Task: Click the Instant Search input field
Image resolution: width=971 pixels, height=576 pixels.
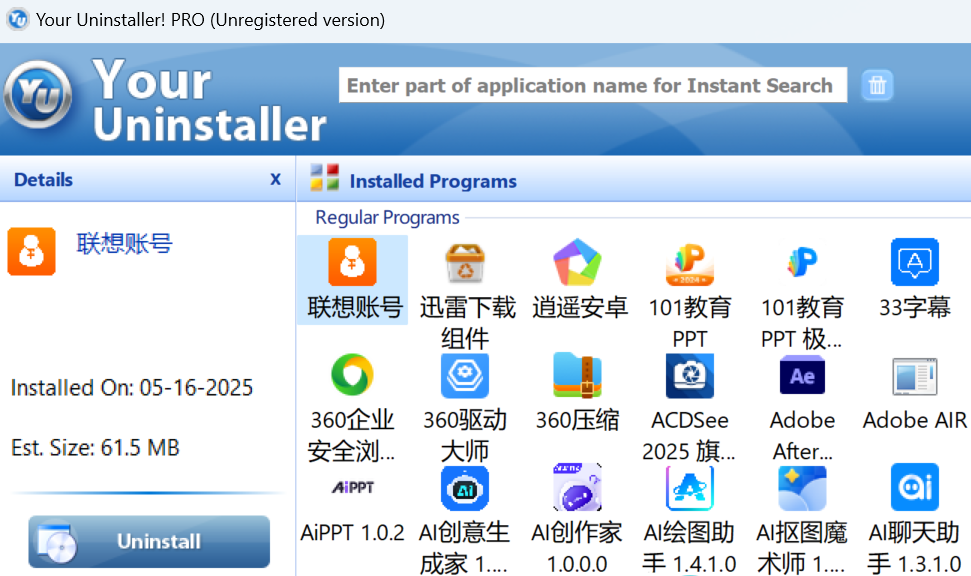Action: tap(593, 85)
